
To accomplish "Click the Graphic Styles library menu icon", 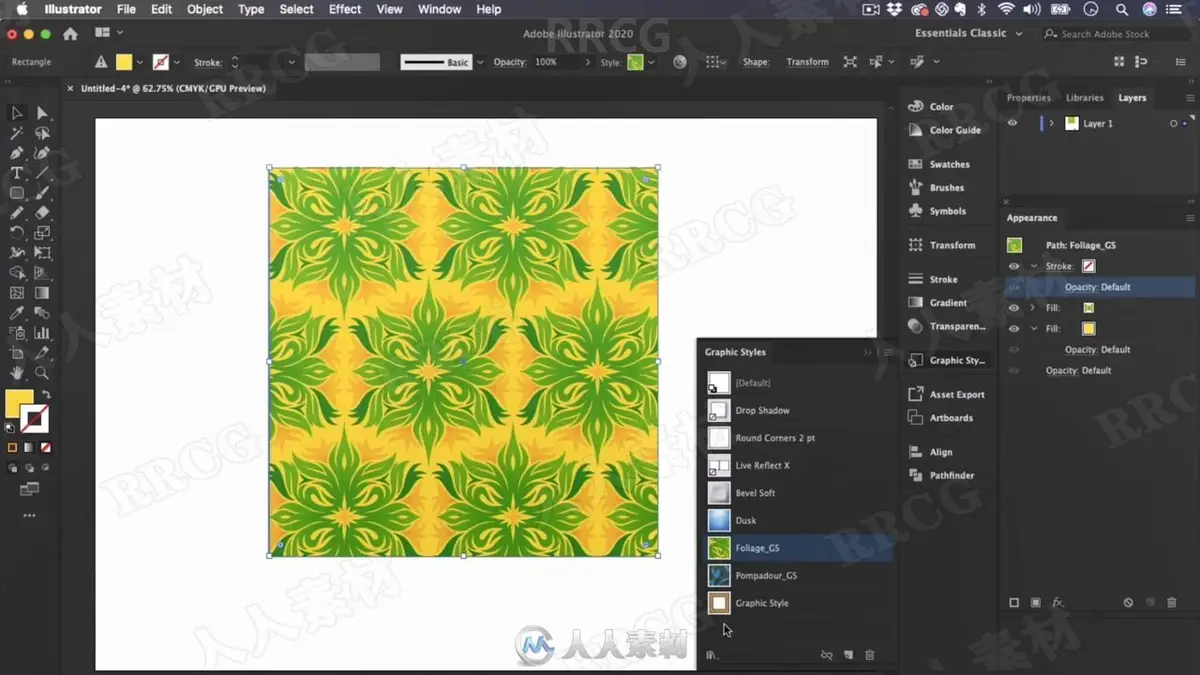I will pyautogui.click(x=712, y=655).
